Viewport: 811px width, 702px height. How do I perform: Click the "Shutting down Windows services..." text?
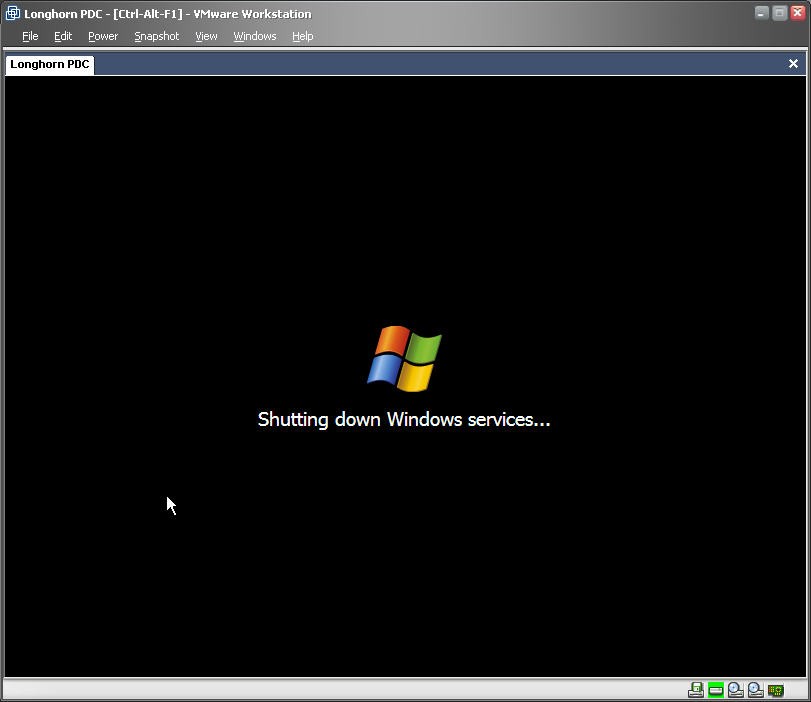(x=404, y=420)
